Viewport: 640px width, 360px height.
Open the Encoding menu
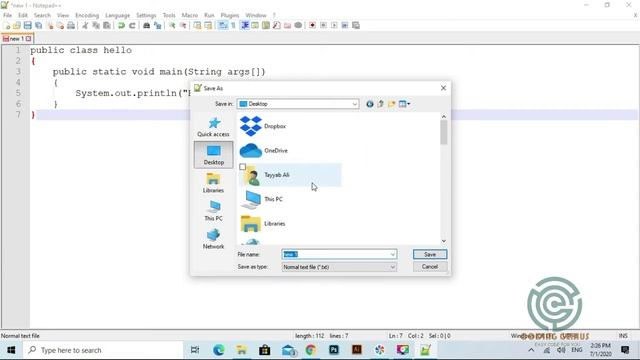(87, 15)
